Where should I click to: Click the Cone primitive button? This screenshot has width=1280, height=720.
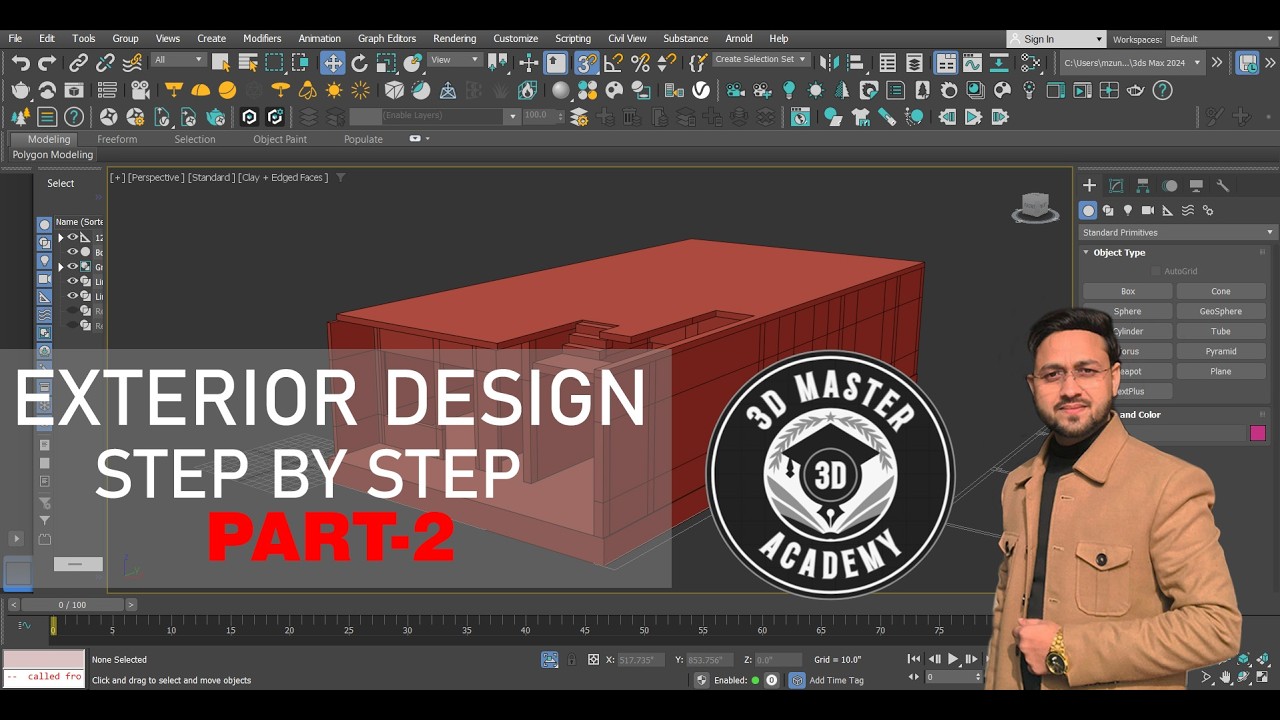click(1221, 291)
